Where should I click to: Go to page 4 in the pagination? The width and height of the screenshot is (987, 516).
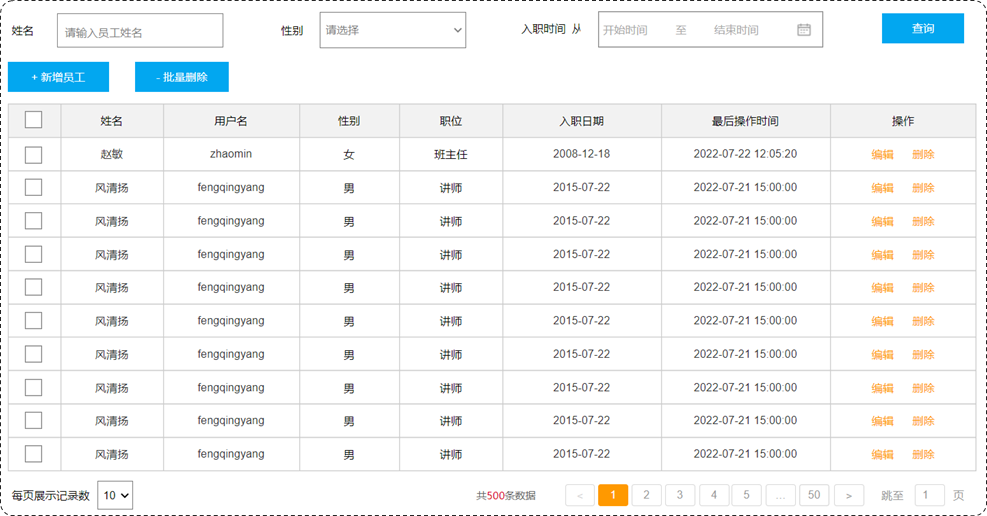point(714,495)
